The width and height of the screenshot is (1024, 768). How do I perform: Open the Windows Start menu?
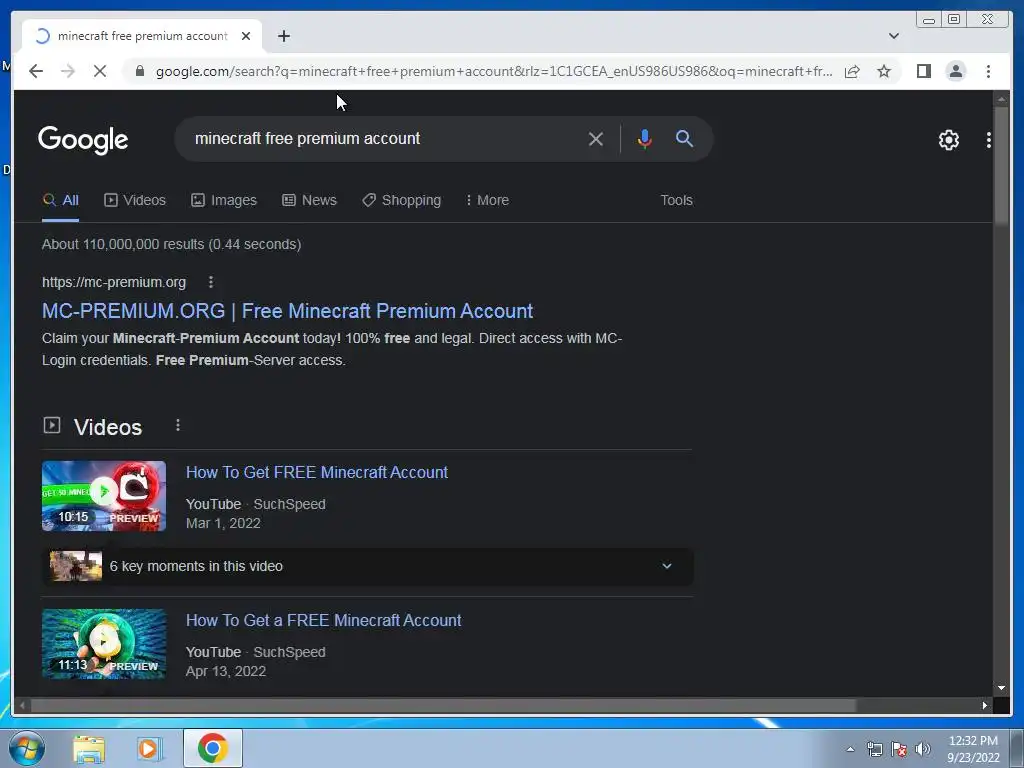[x=27, y=748]
